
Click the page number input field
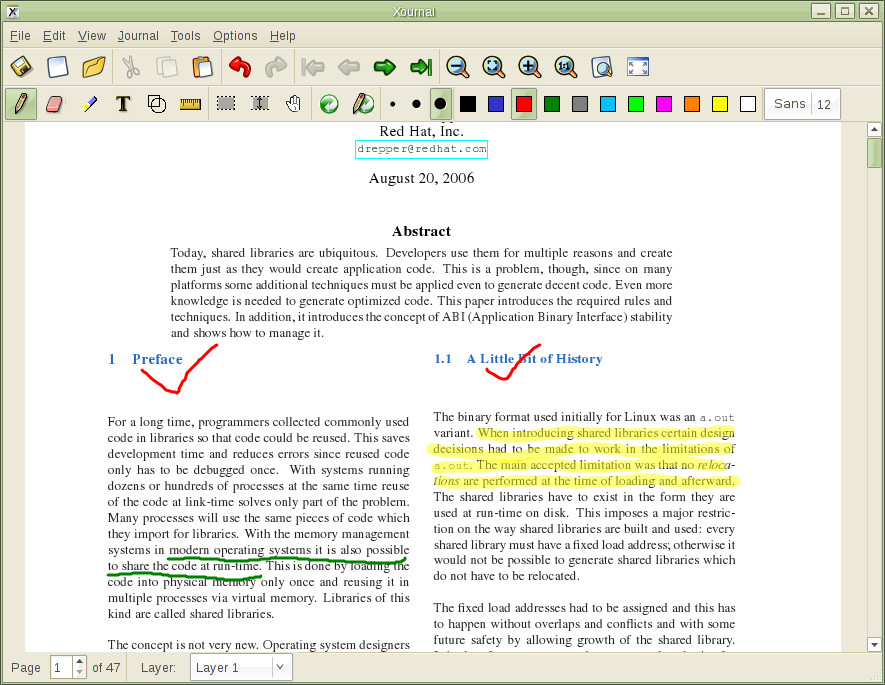tap(62, 668)
